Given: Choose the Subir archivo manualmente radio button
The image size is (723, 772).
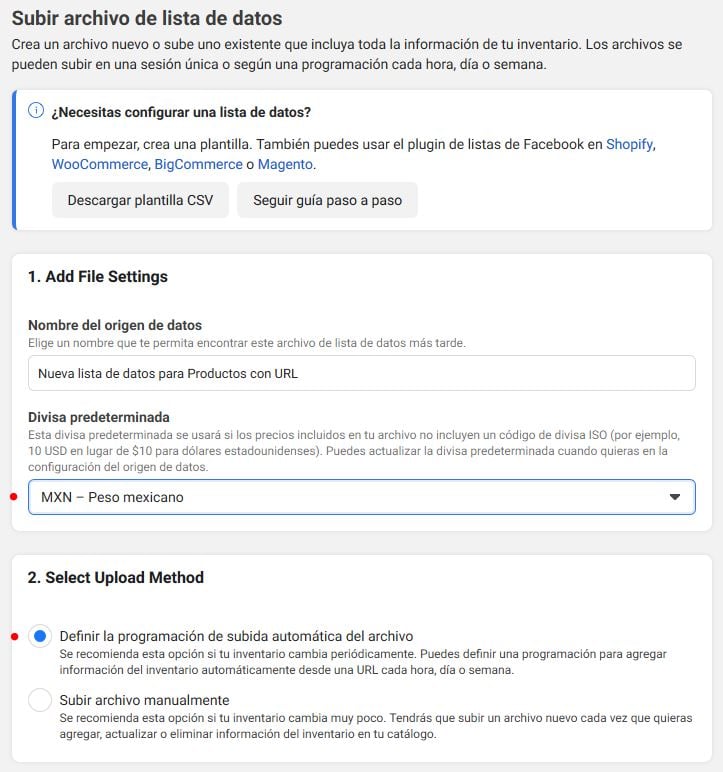Looking at the screenshot, I should click(x=40, y=700).
